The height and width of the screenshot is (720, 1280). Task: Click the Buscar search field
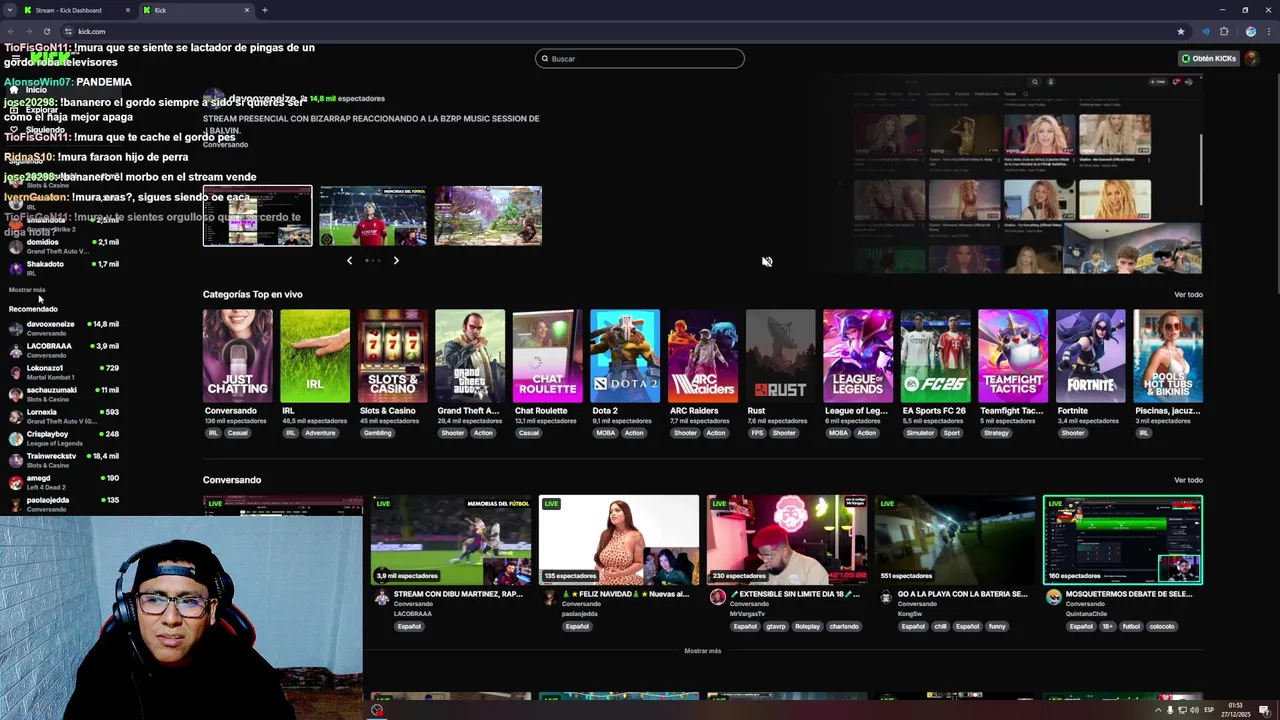(x=640, y=59)
